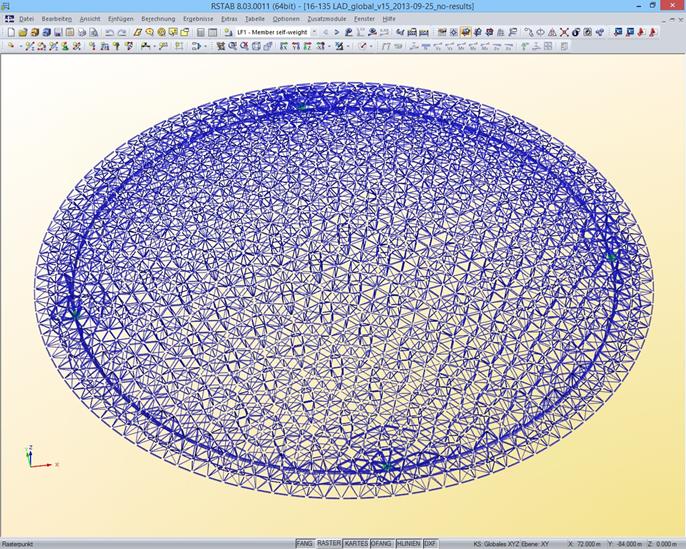
Task: Click the open folder icon in toolbar
Action: click(23, 32)
